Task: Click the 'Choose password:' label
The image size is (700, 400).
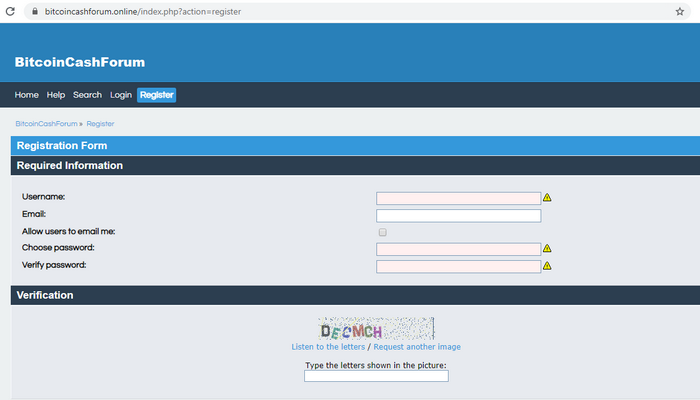Action: 58,248
